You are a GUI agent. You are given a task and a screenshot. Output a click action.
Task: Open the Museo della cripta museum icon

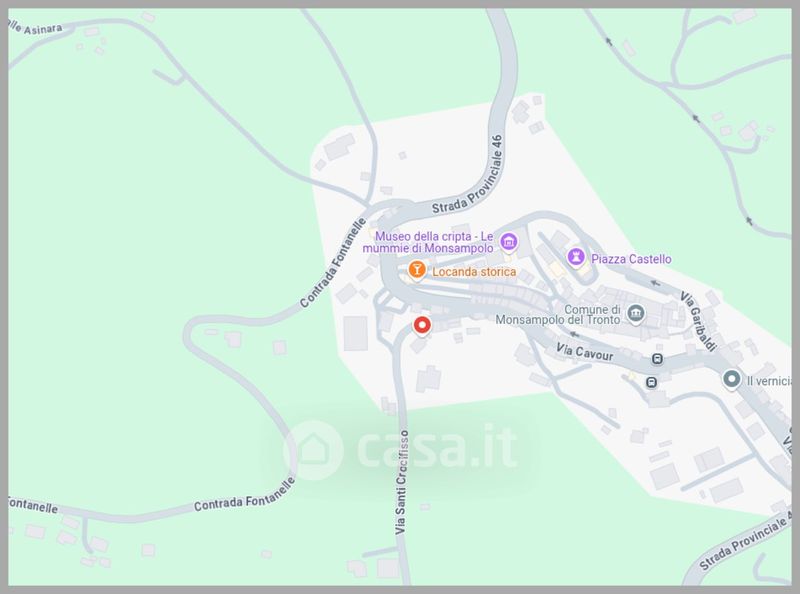click(508, 242)
